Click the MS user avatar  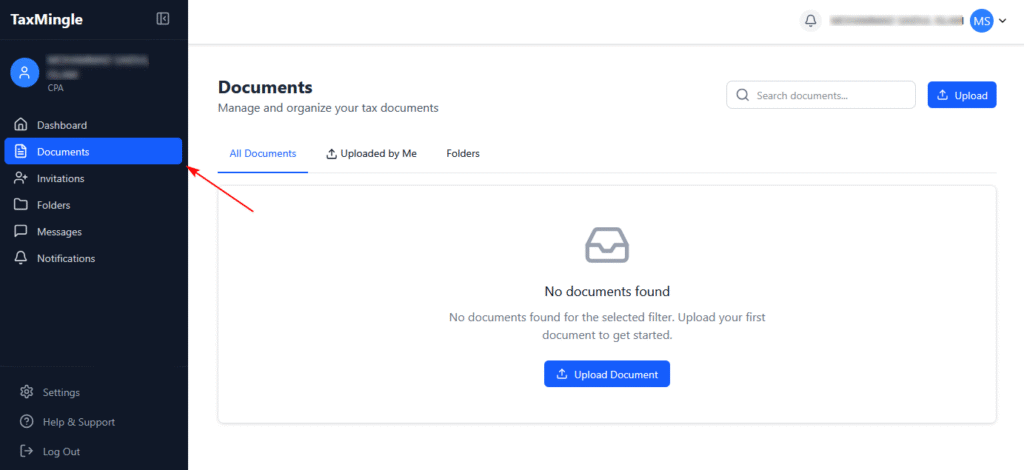point(981,20)
